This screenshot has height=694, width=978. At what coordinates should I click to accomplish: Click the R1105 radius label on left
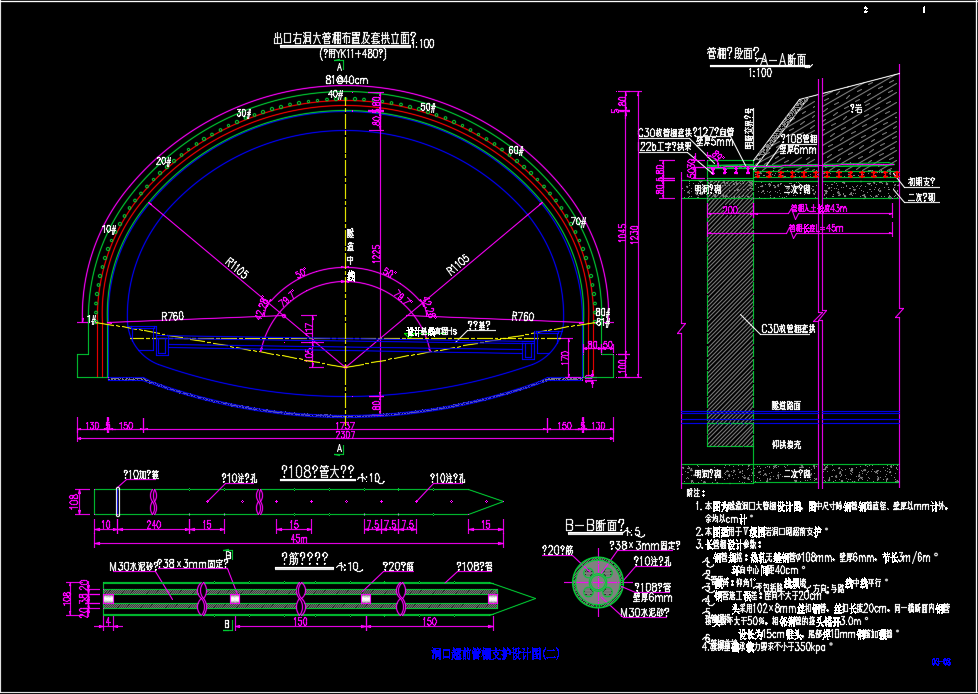pos(237,266)
